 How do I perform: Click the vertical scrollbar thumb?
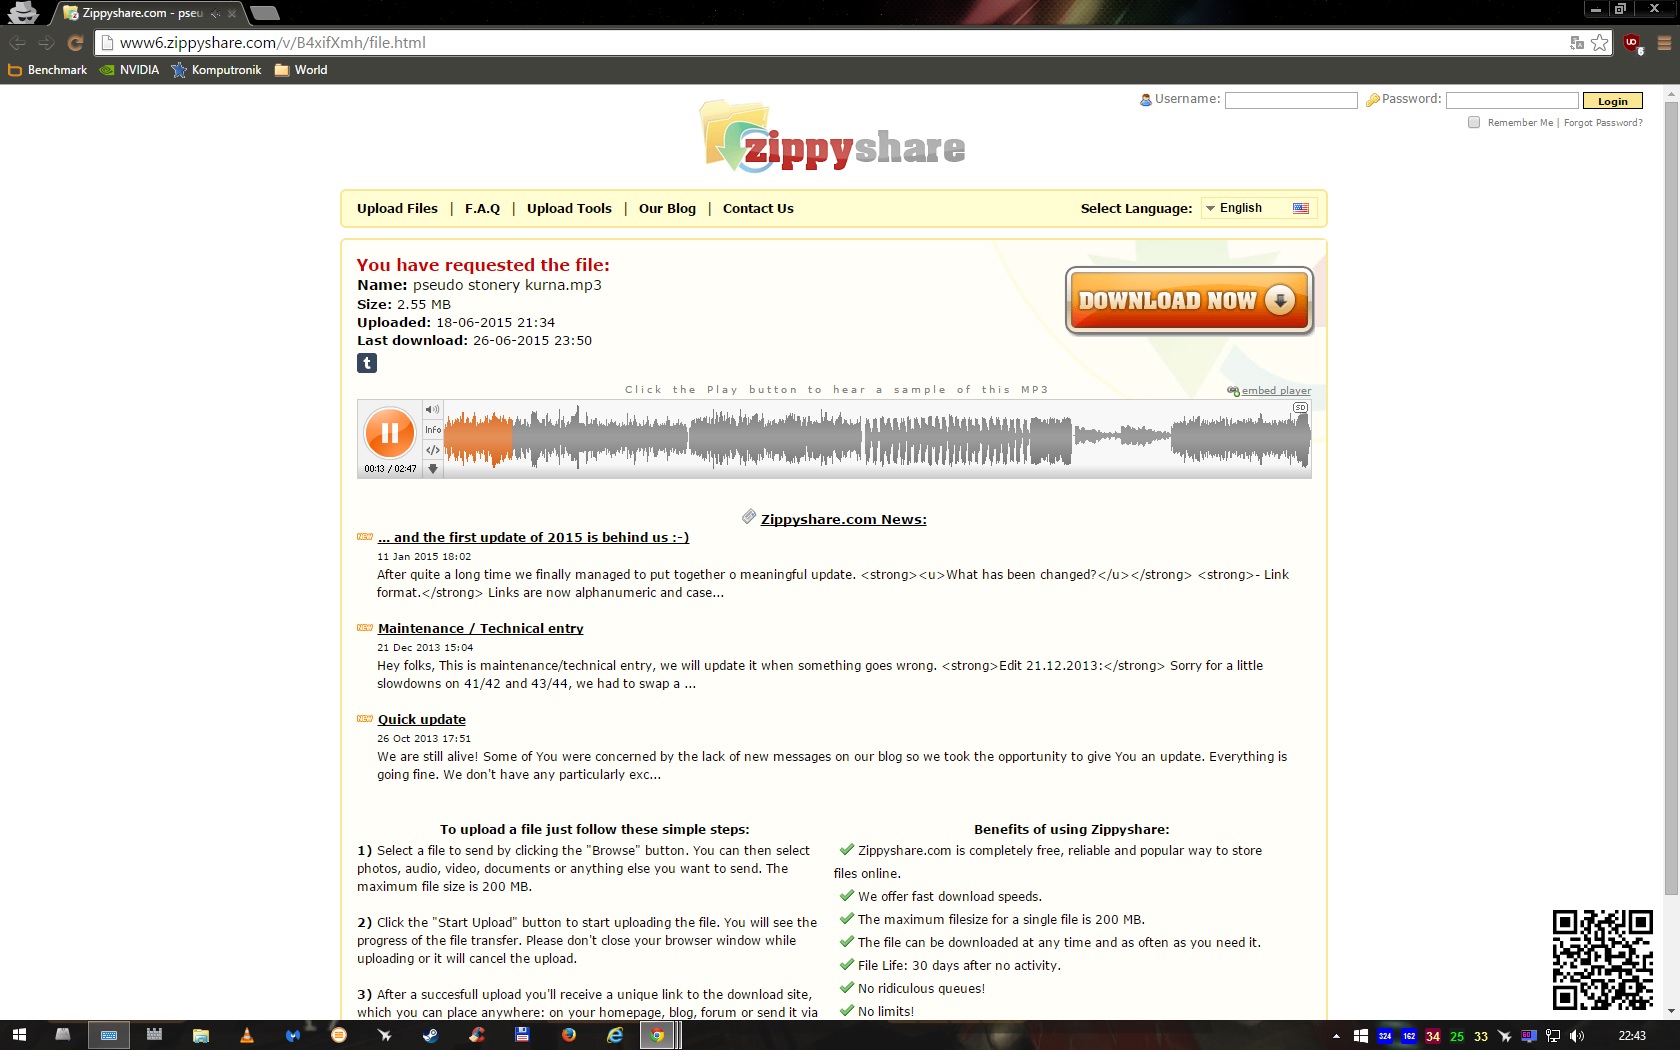(x=1671, y=497)
